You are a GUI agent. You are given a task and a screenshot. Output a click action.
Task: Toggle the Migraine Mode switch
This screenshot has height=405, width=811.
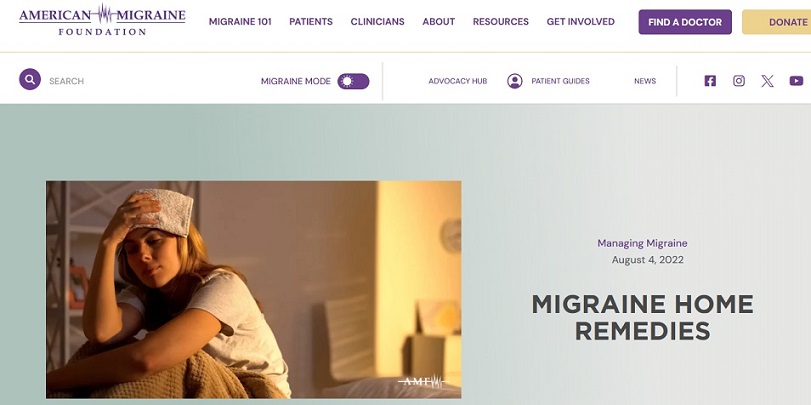tap(353, 81)
